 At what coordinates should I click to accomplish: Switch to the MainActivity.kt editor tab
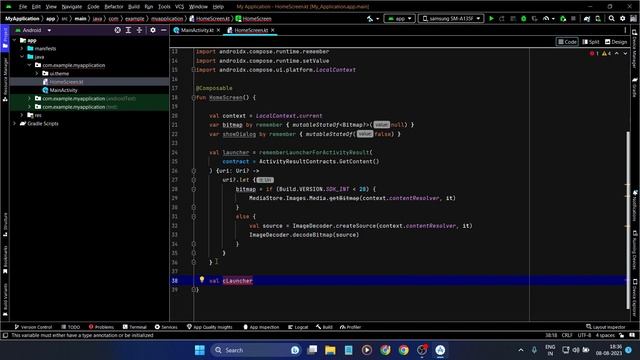(197, 30)
